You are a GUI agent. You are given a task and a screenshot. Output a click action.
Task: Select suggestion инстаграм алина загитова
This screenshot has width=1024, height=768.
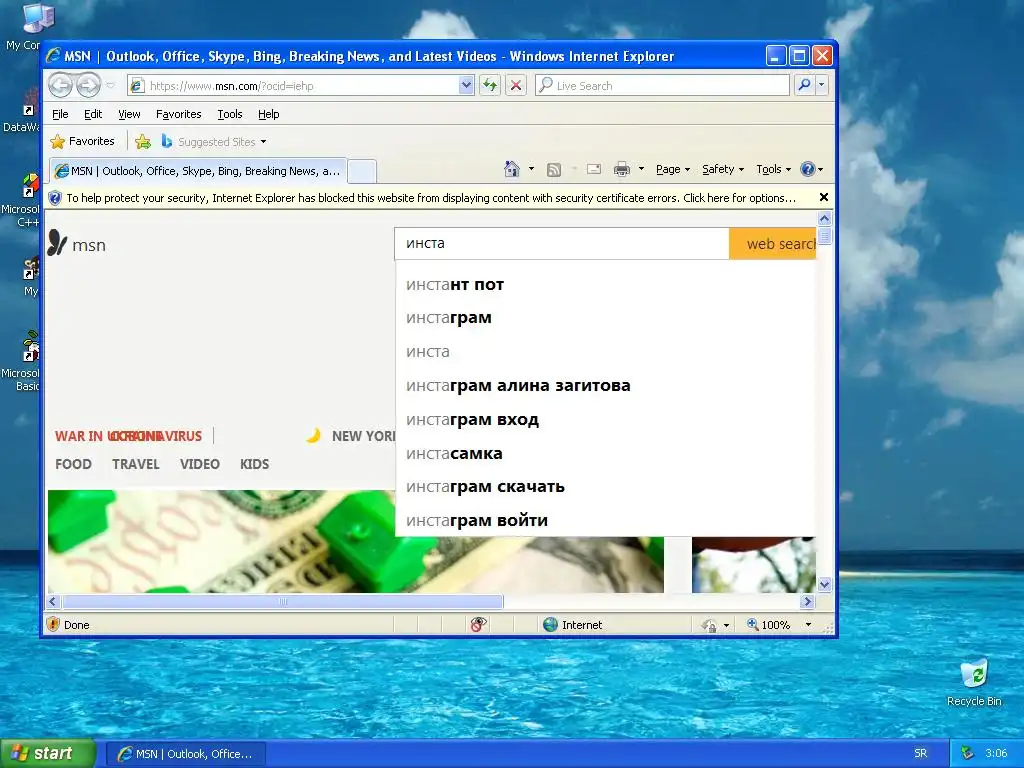click(x=605, y=386)
